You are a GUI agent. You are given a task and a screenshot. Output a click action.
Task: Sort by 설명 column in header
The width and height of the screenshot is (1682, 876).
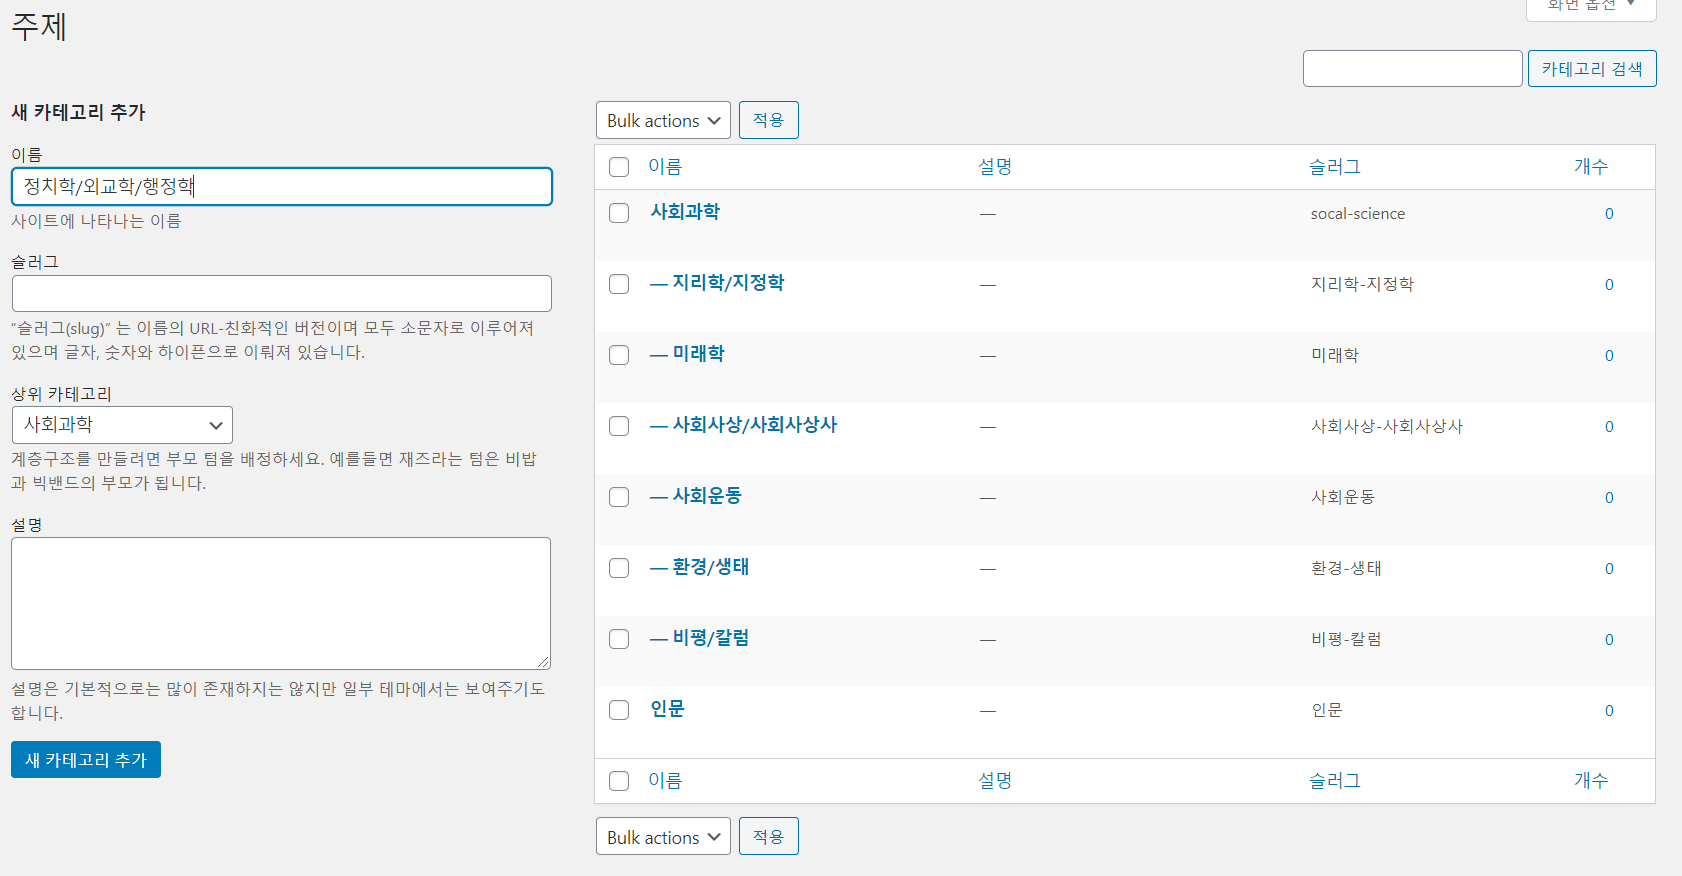(x=995, y=167)
